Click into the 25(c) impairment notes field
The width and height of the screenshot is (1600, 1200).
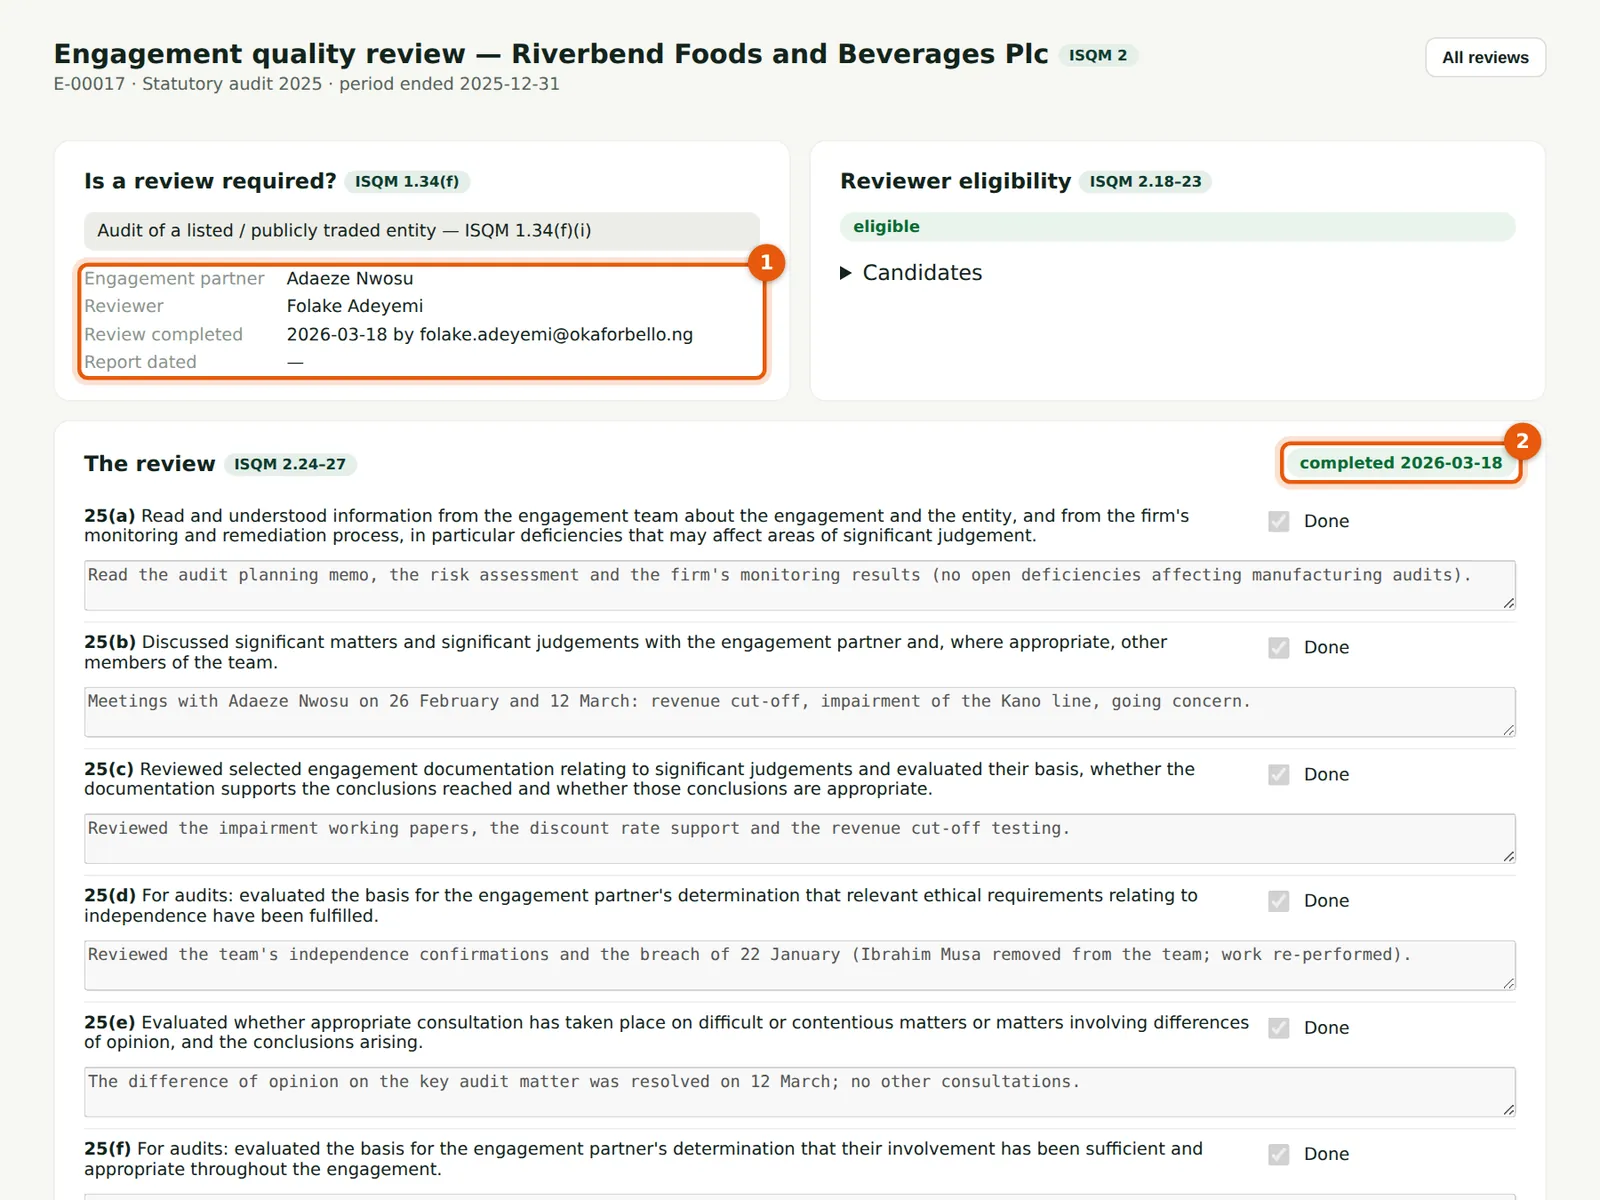pyautogui.click(x=800, y=838)
